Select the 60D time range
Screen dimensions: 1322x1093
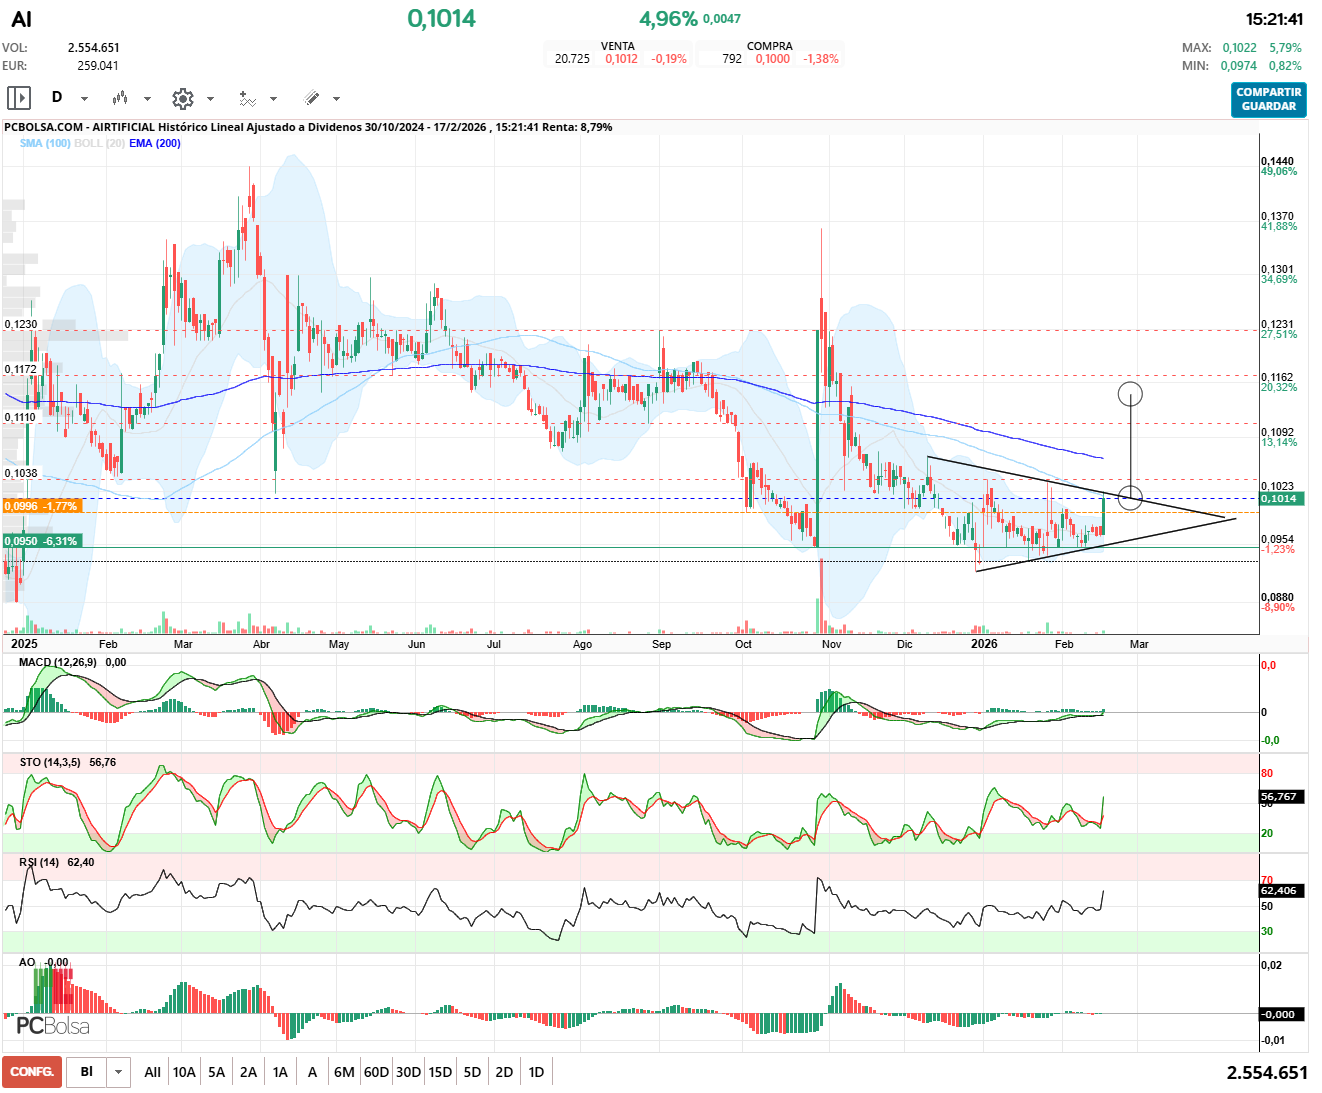376,1072
